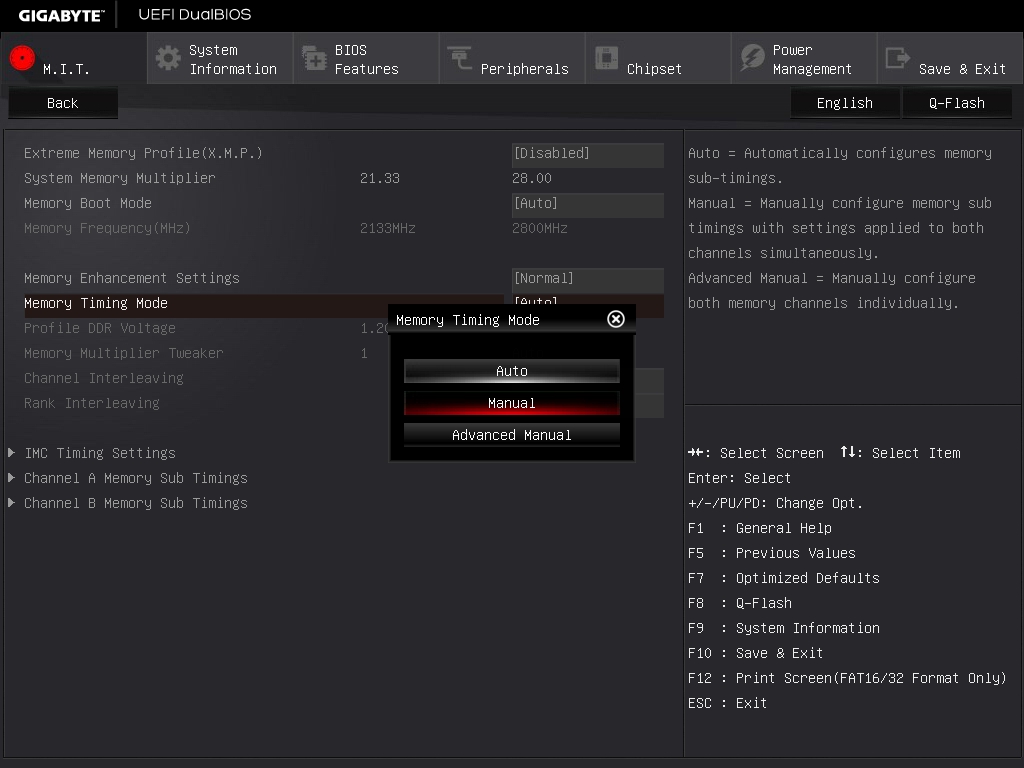1024x768 pixels.
Task: Click the F1 General Help line
Action: (760, 528)
